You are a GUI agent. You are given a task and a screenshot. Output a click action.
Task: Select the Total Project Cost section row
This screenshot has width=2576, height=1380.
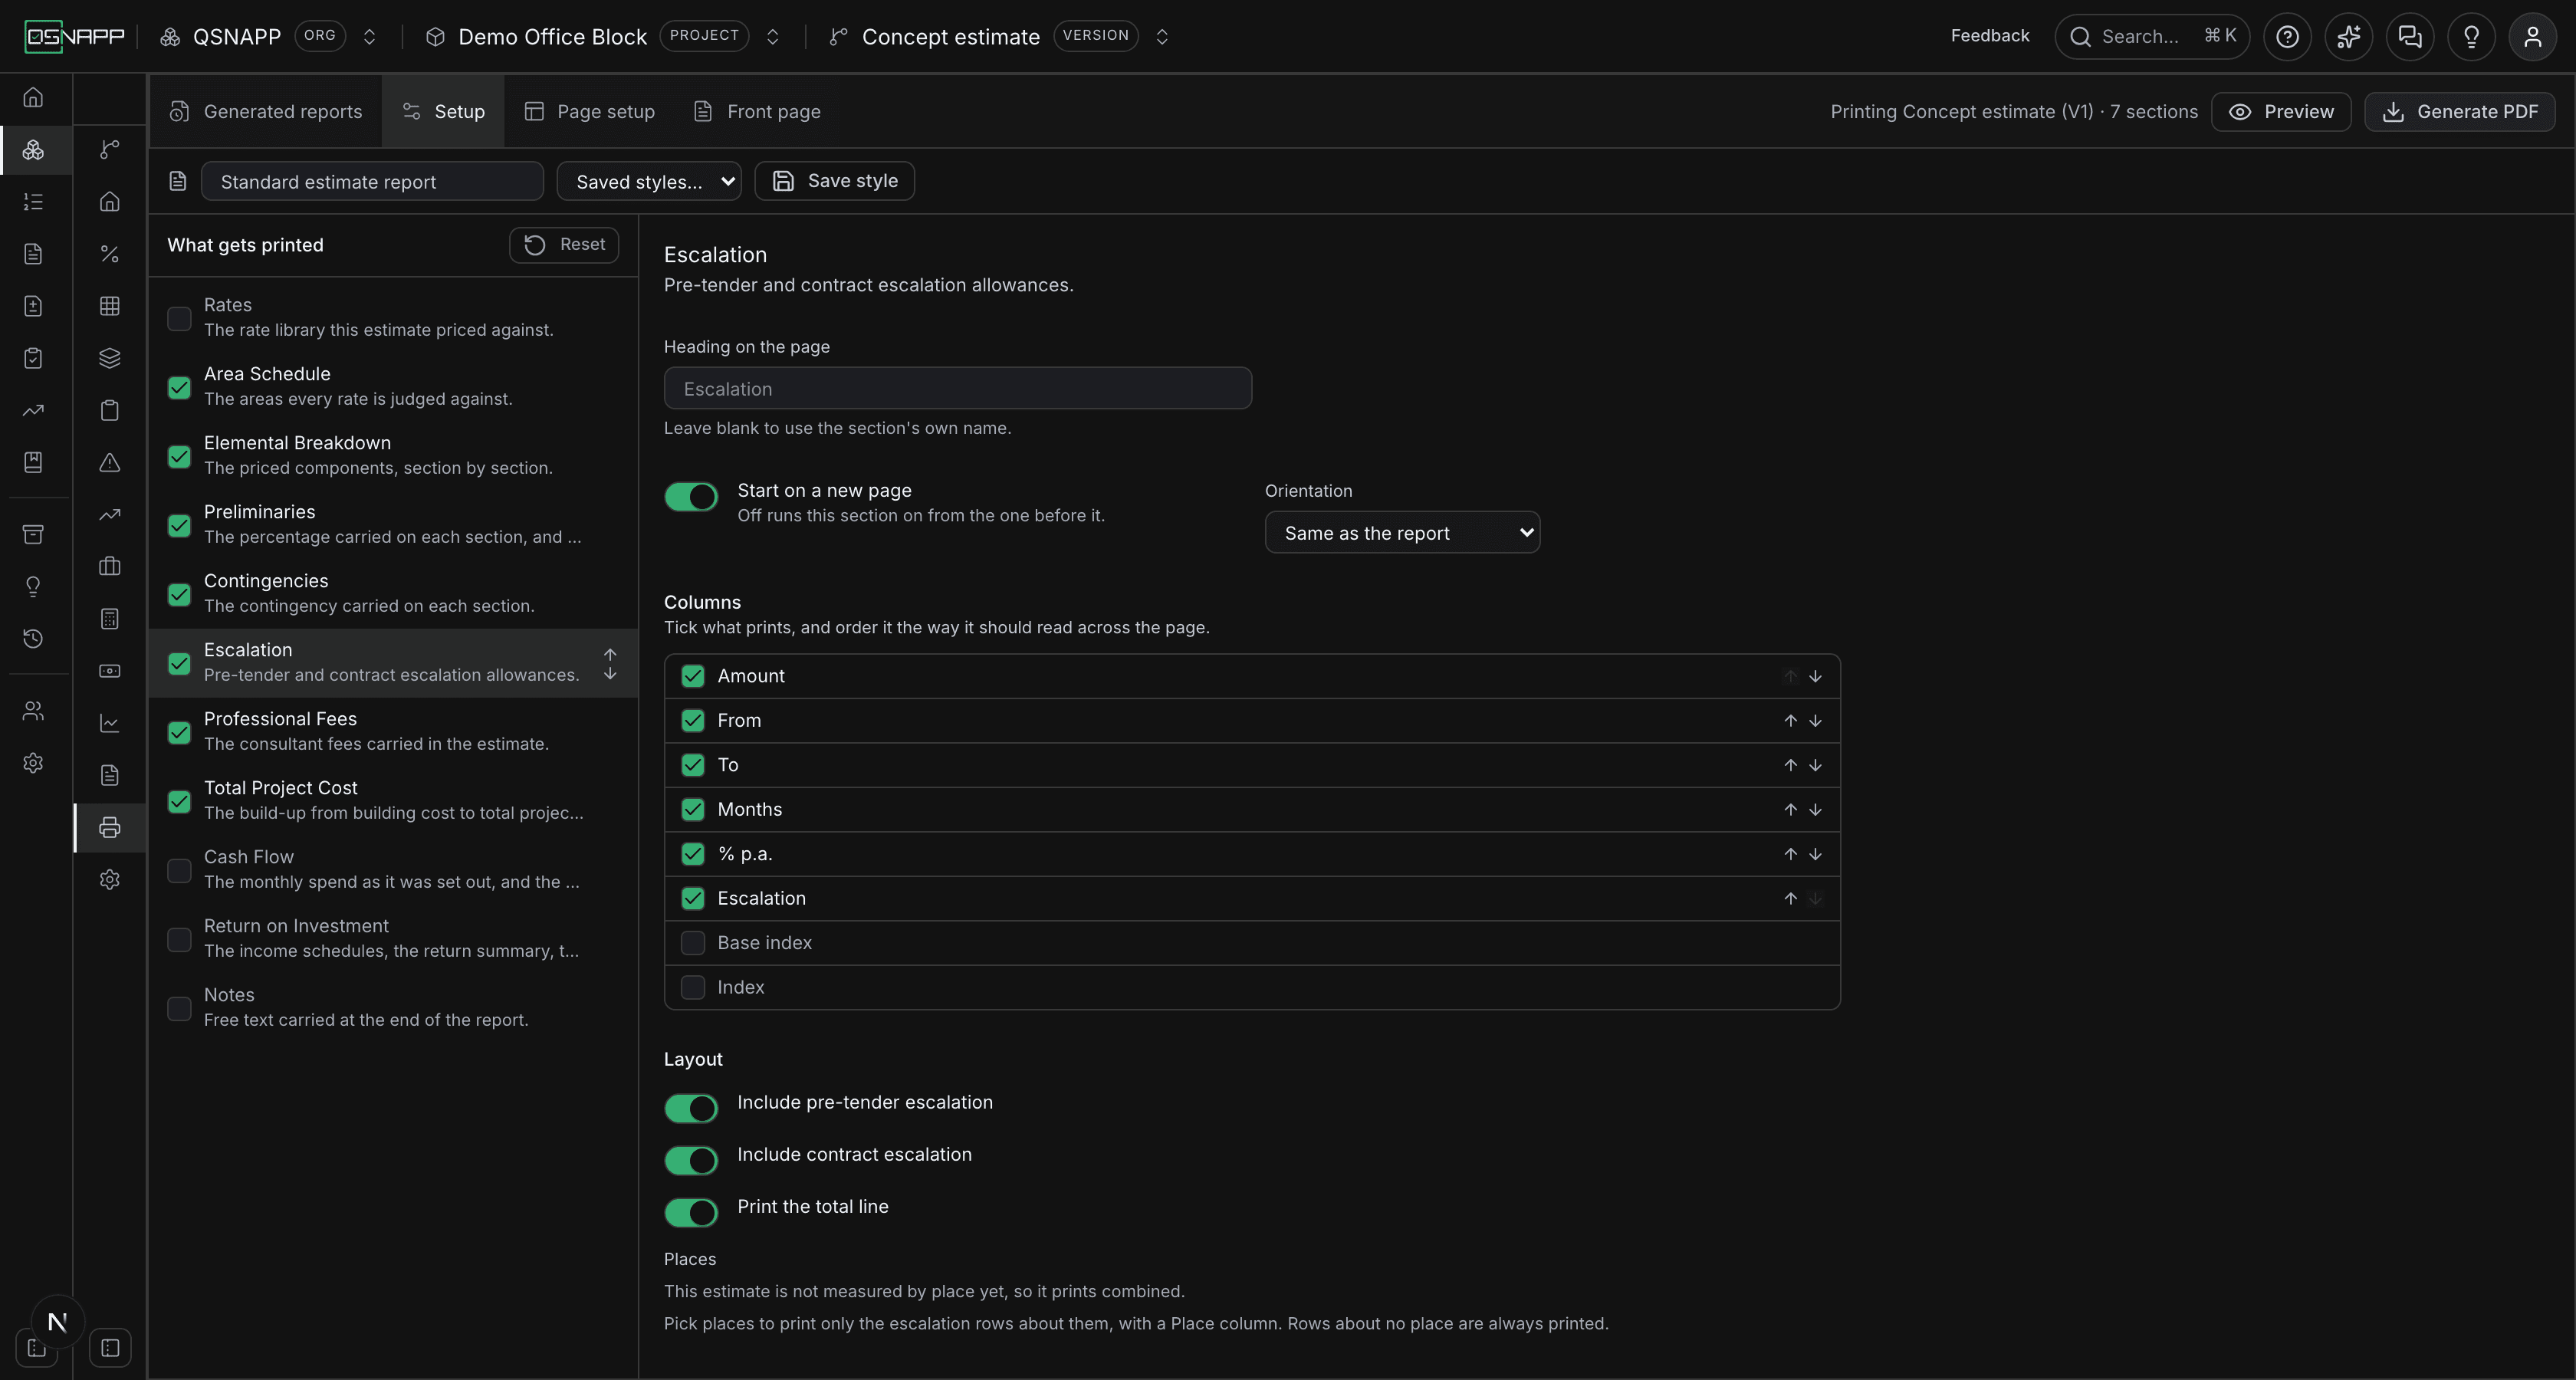tap(393, 800)
